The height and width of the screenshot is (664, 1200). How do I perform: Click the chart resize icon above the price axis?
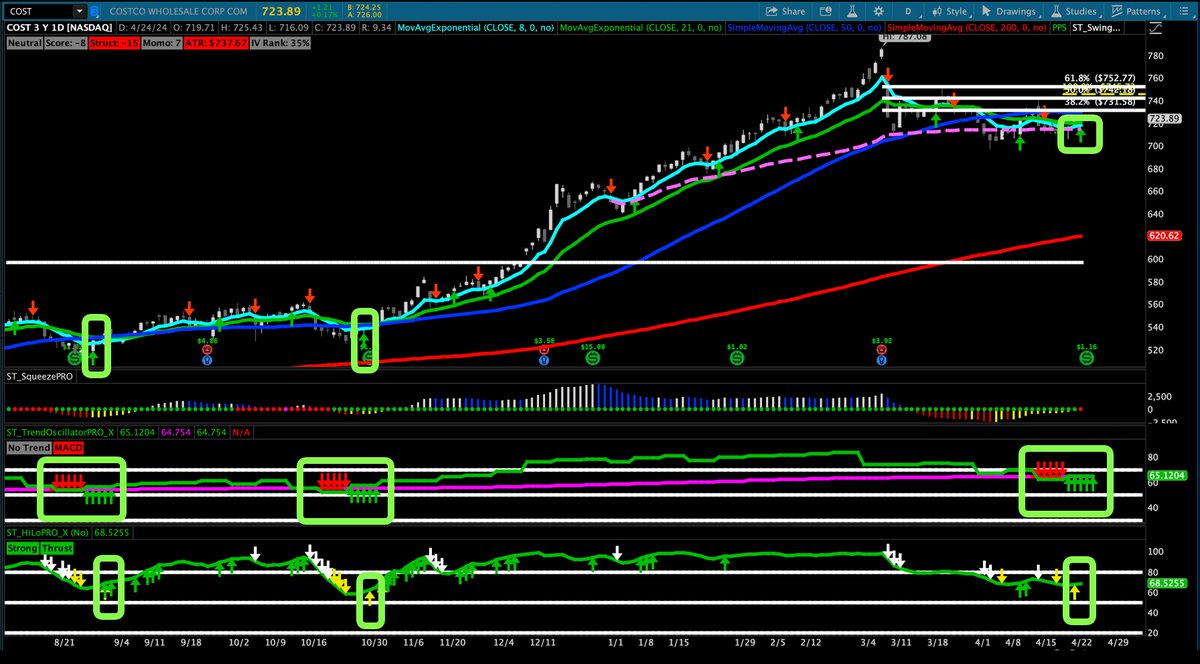[x=1157, y=29]
